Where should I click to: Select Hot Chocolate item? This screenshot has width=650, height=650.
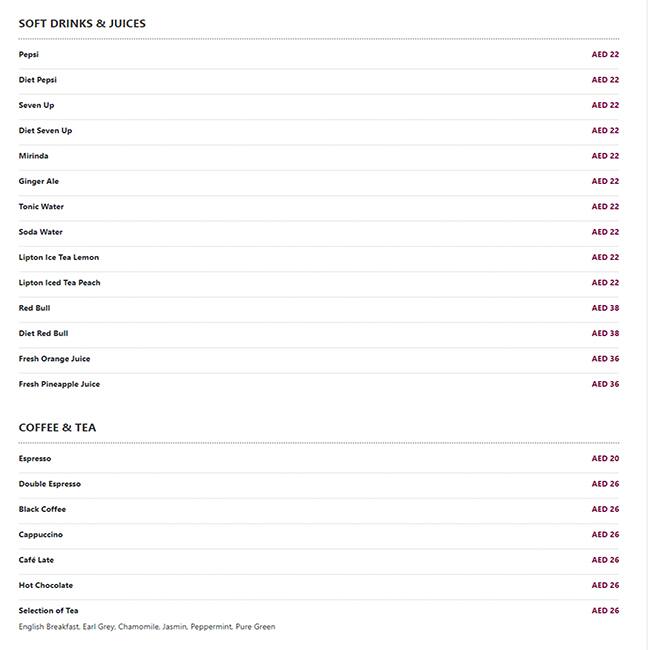46,585
